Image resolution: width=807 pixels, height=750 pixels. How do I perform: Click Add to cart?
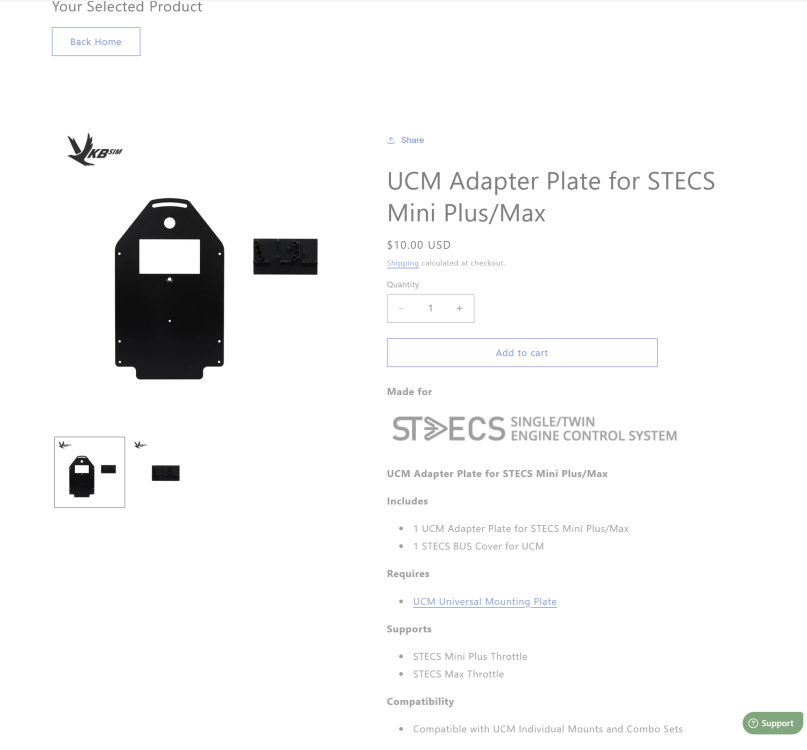521,352
